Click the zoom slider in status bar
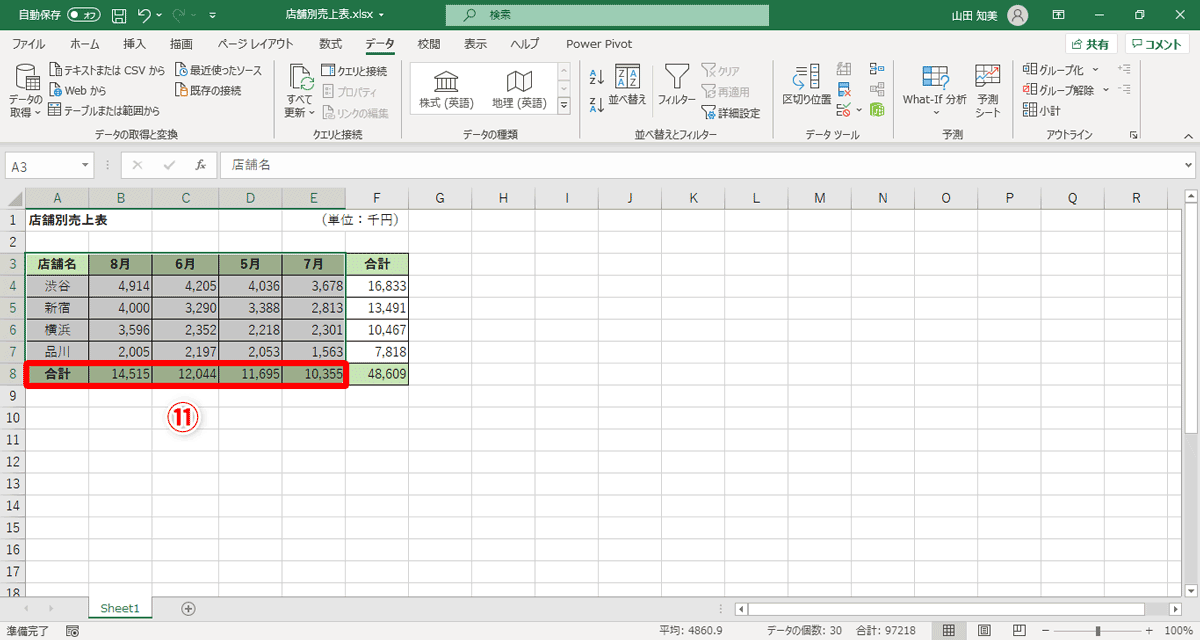Viewport: 1200px width, 640px height. tap(1097, 631)
